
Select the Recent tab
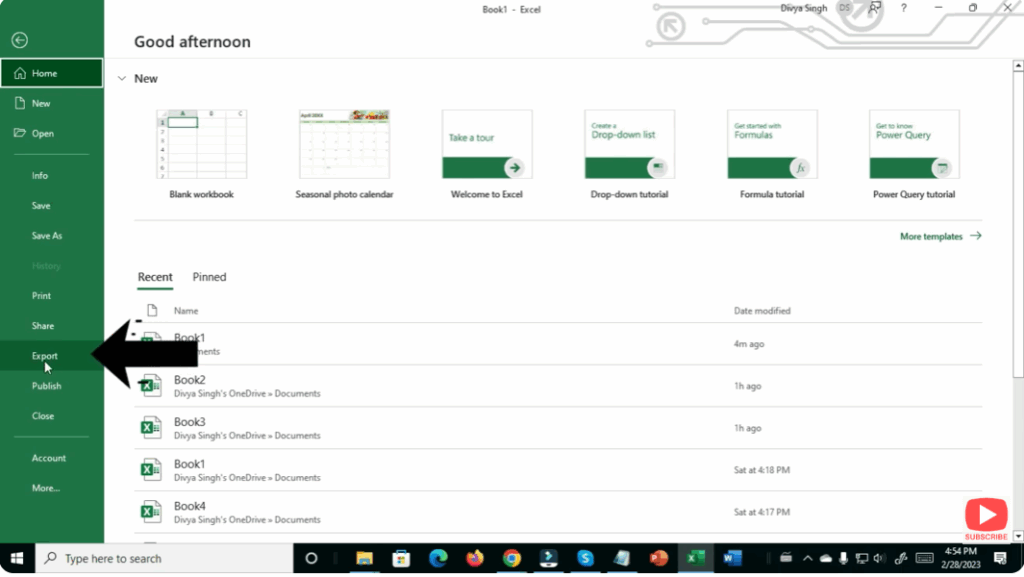click(155, 277)
